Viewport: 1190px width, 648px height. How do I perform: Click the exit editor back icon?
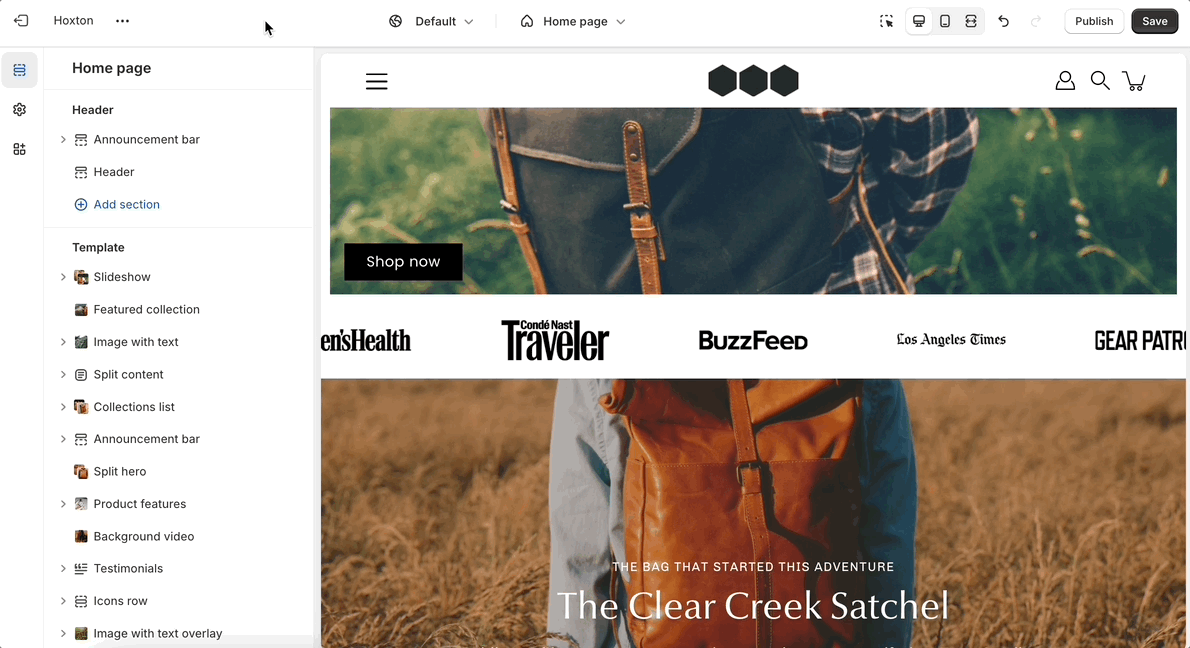click(x=21, y=20)
